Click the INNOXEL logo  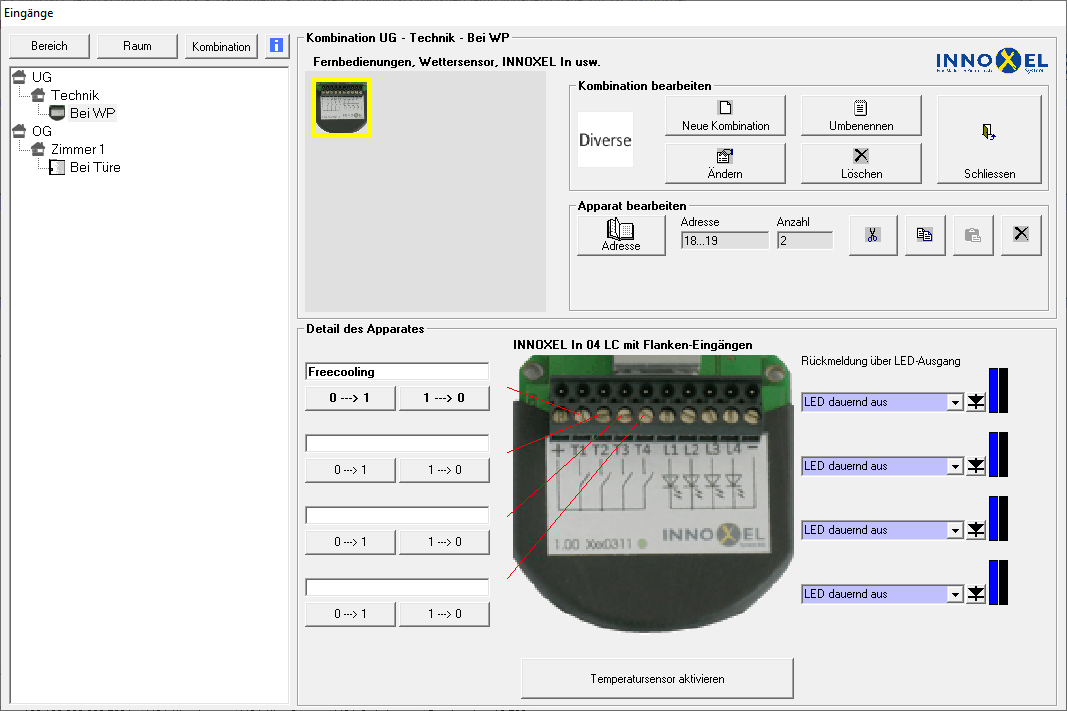991,61
